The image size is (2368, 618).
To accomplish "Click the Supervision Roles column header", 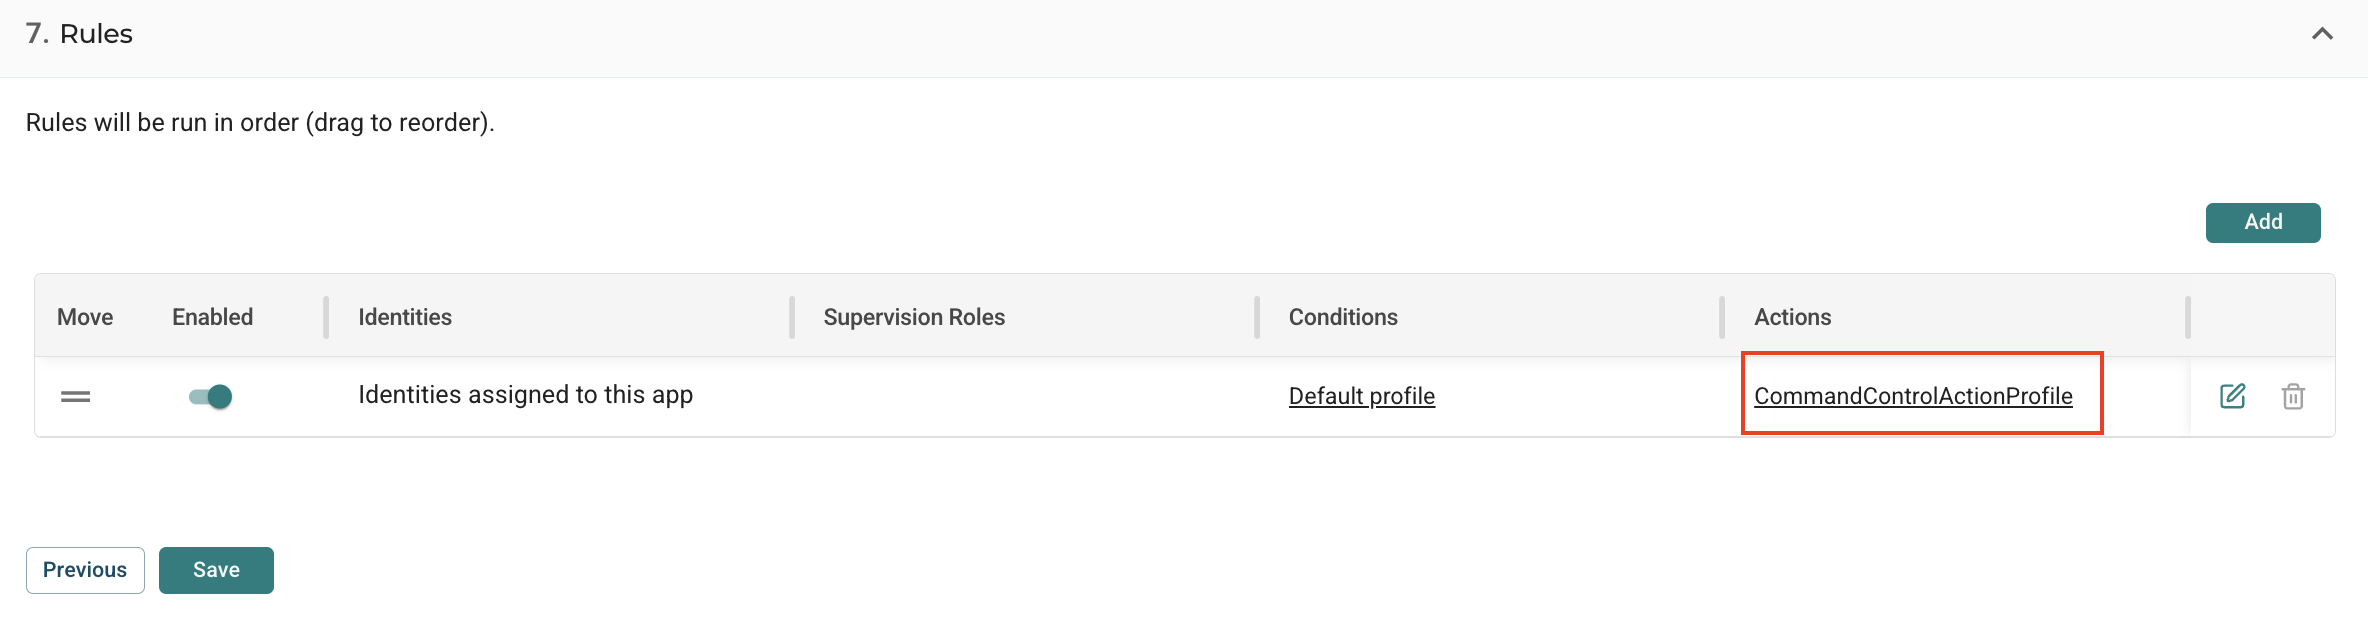I will click(x=914, y=317).
